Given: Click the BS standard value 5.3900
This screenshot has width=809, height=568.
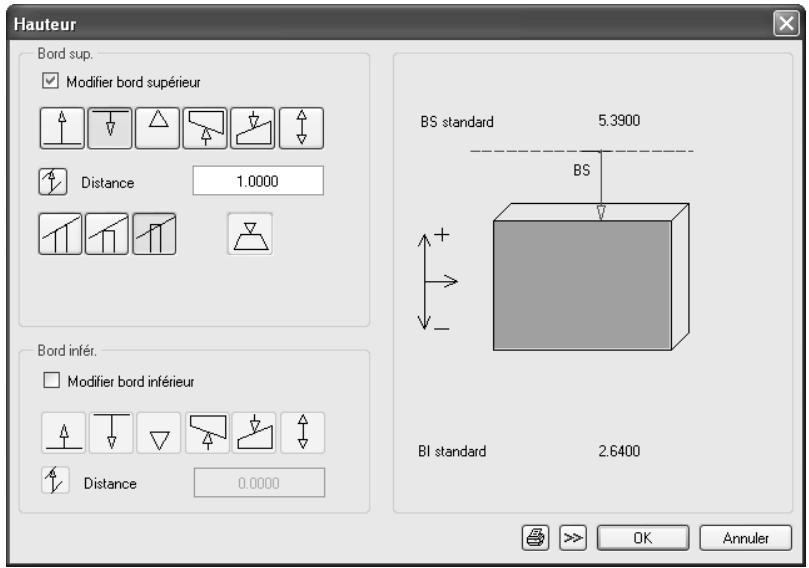Looking at the screenshot, I should click(x=619, y=121).
